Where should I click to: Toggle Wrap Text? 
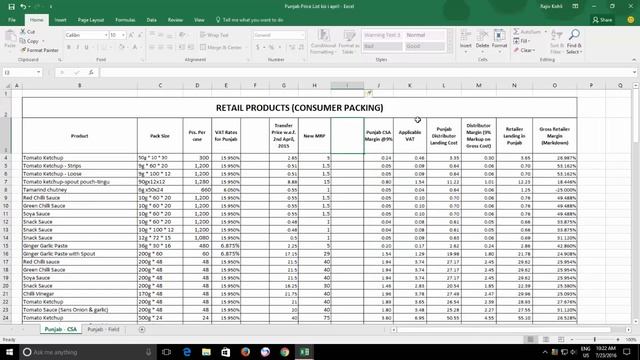click(x=214, y=35)
